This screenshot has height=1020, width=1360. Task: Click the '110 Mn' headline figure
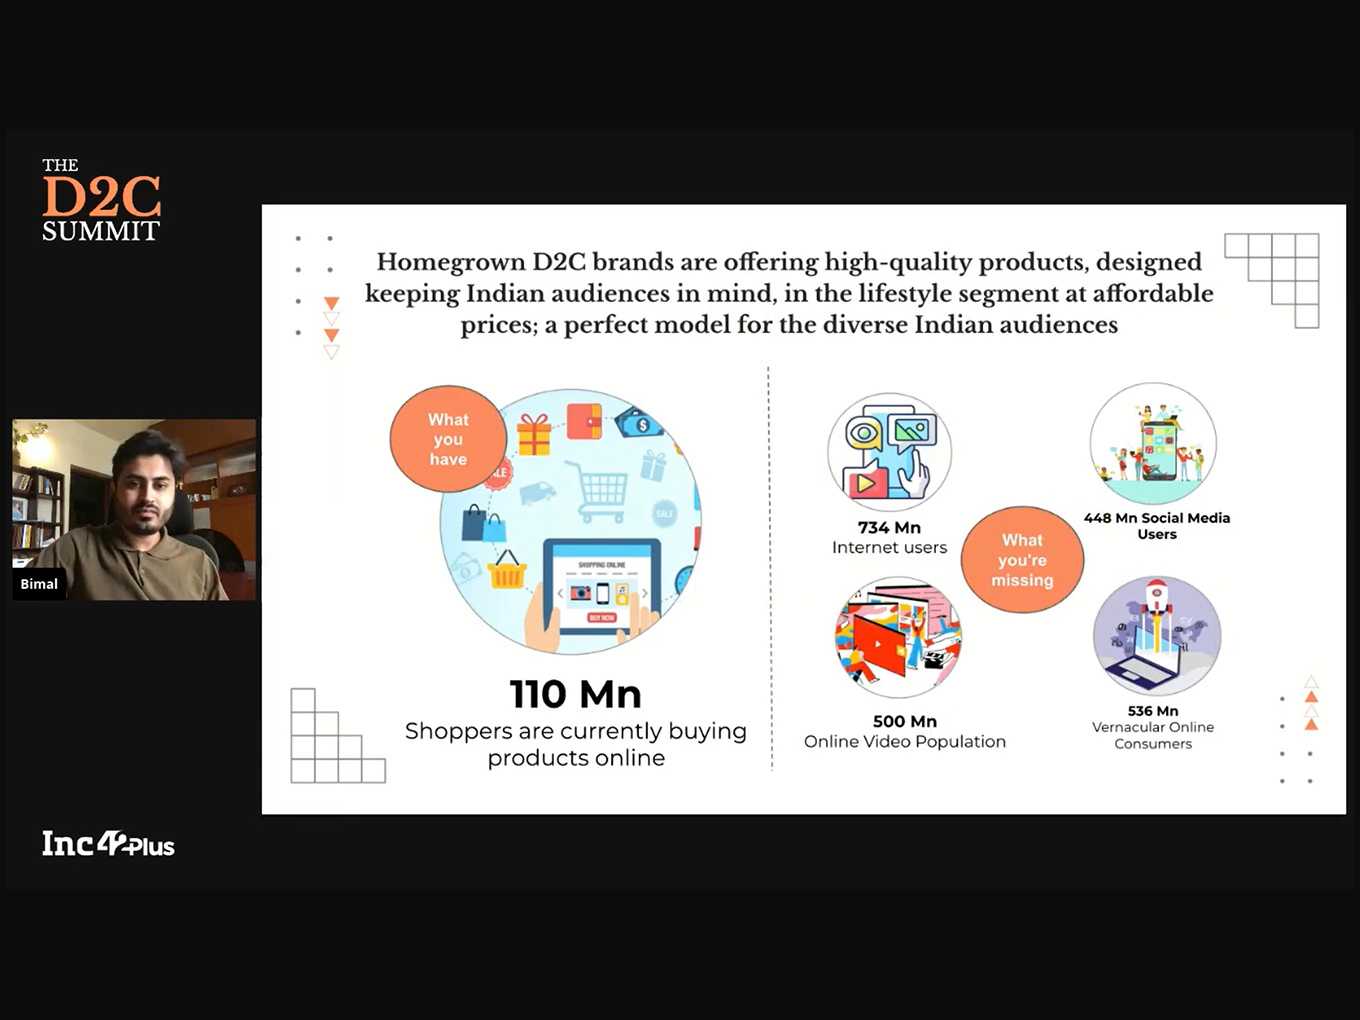(575, 694)
